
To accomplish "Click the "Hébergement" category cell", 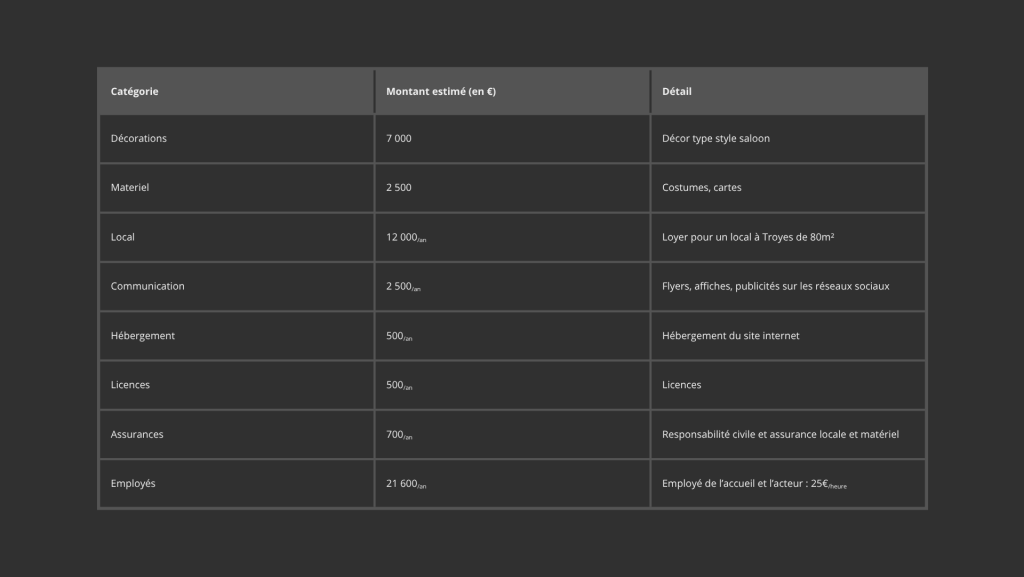I will click(x=143, y=335).
